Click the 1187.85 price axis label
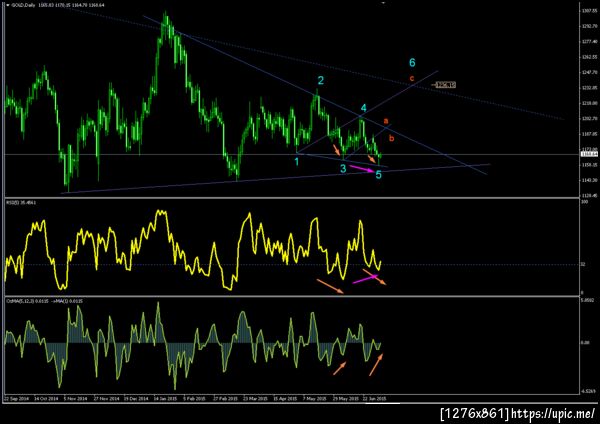The image size is (600, 424). point(590,134)
